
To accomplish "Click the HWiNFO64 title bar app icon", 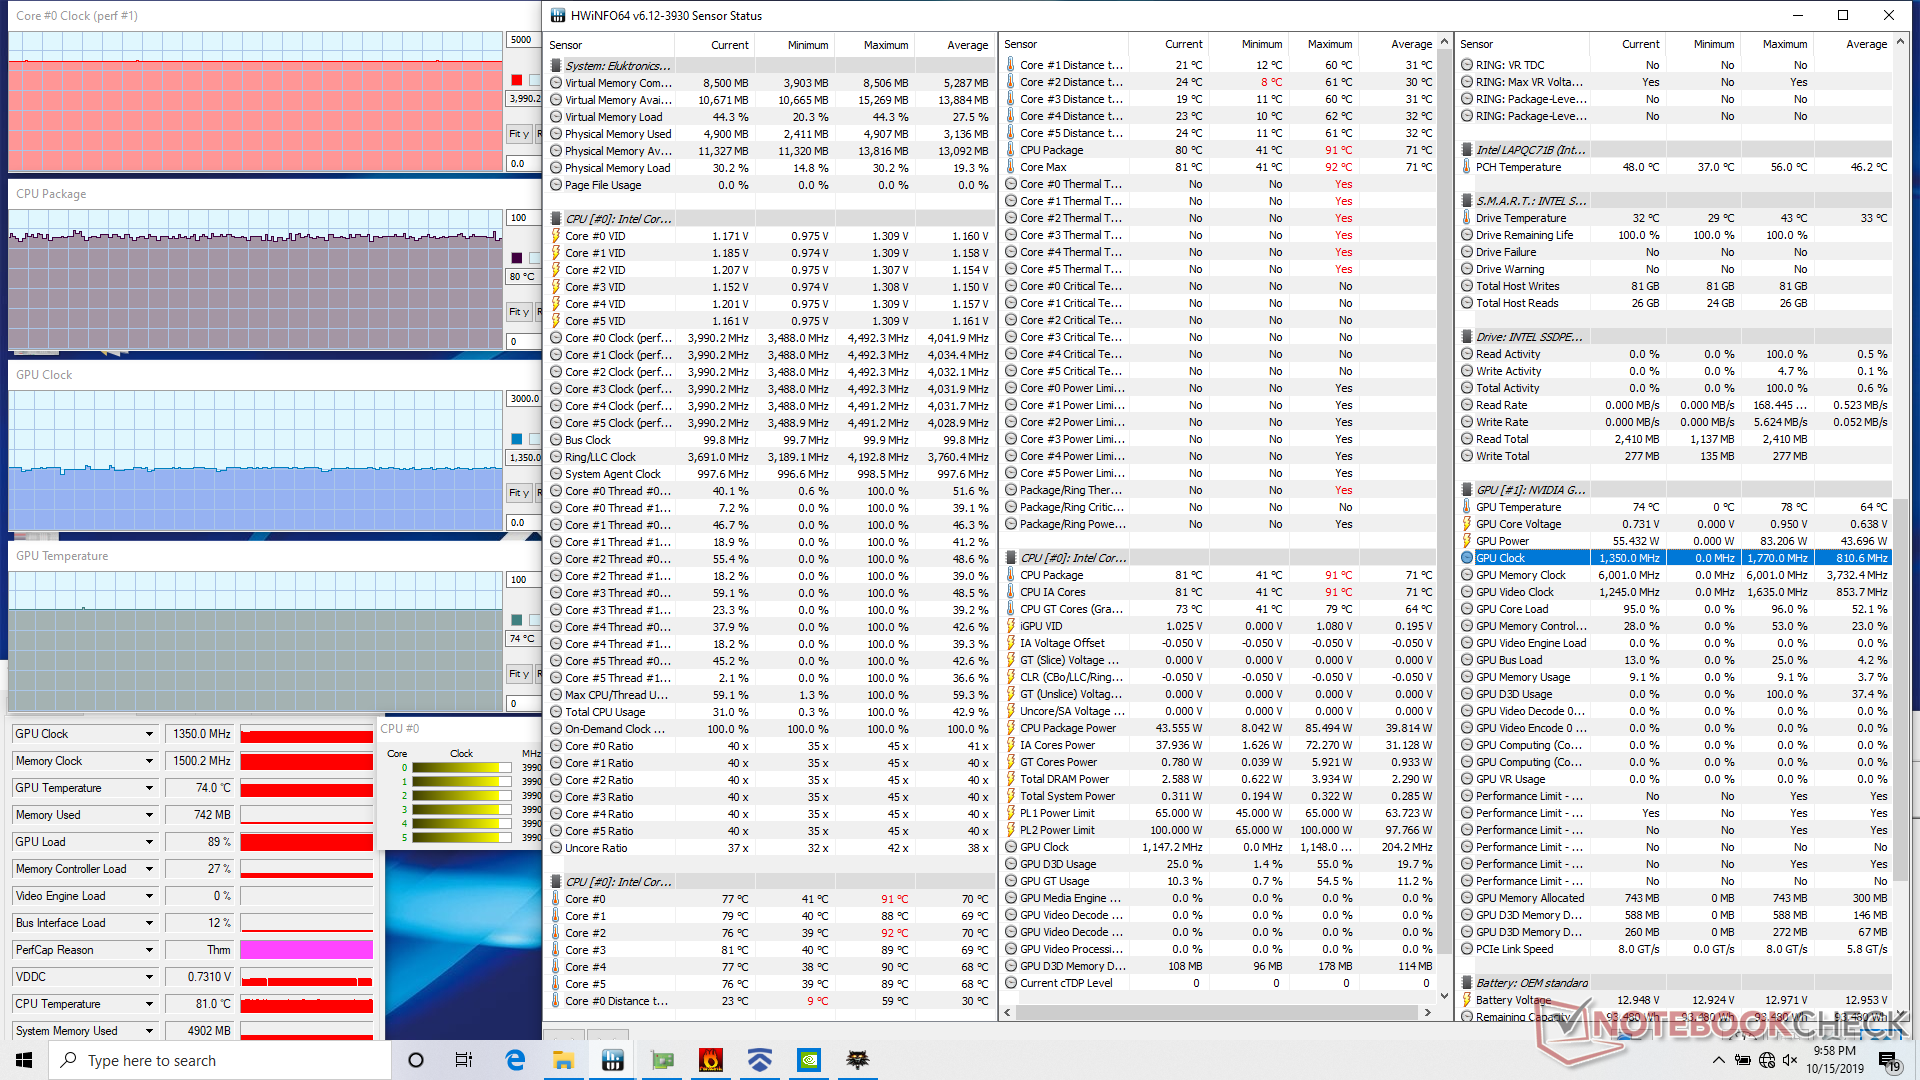I will coord(556,15).
